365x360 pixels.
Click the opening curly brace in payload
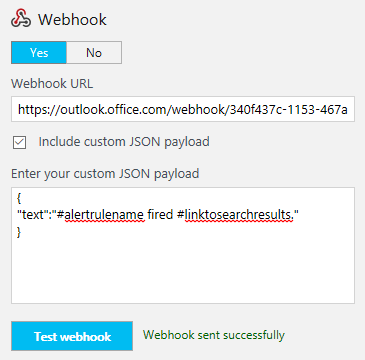(x=19, y=199)
